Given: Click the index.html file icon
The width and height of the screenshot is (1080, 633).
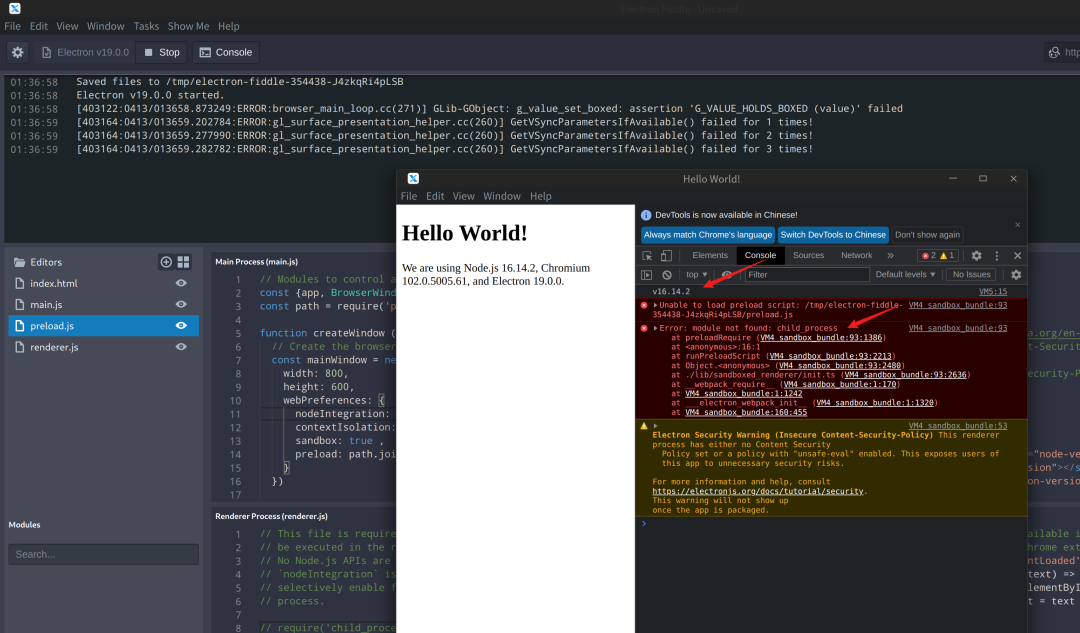Looking at the screenshot, I should point(19,283).
